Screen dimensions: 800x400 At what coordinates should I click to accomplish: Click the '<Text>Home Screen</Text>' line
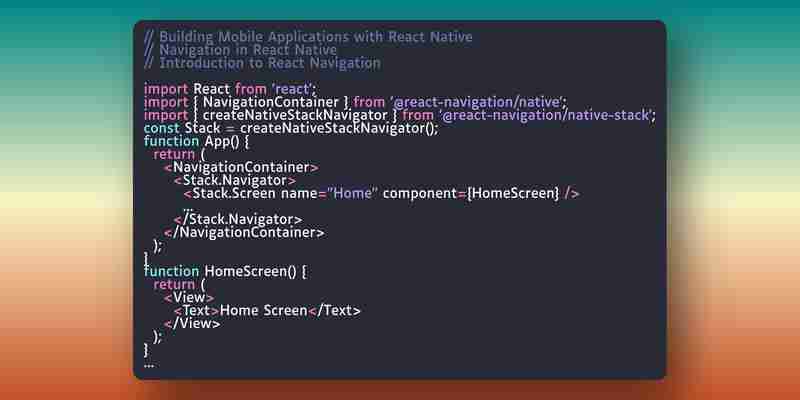point(267,311)
